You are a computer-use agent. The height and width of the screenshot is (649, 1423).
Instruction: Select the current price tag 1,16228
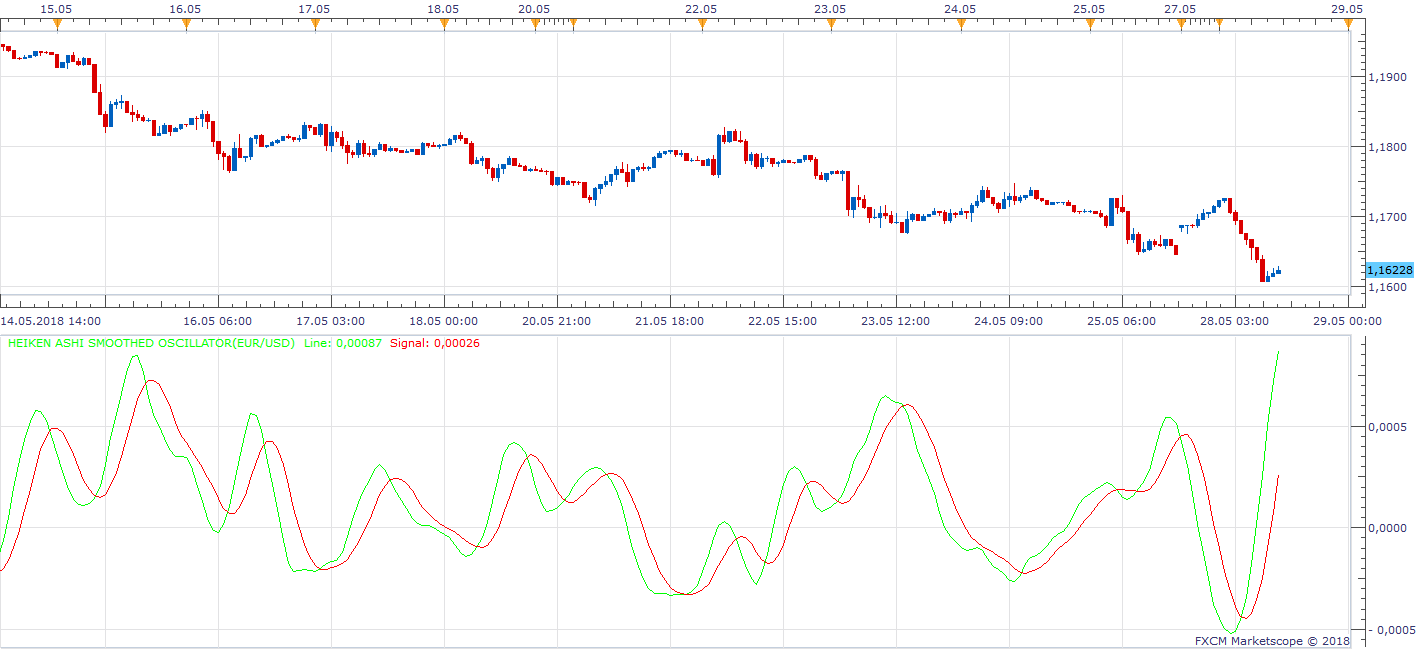(x=1389, y=270)
